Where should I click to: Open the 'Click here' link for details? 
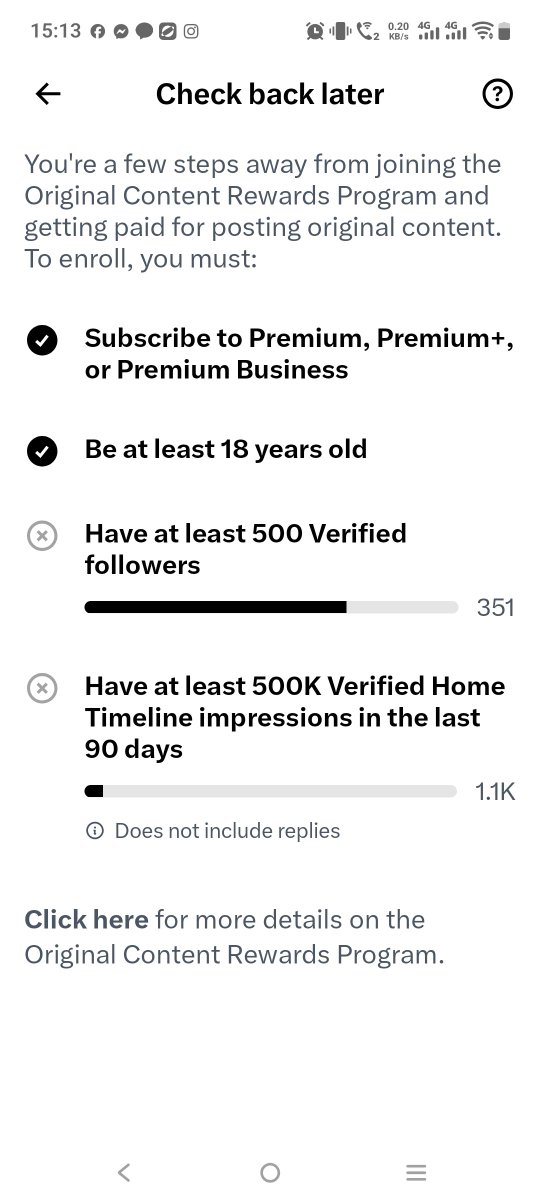point(86,920)
